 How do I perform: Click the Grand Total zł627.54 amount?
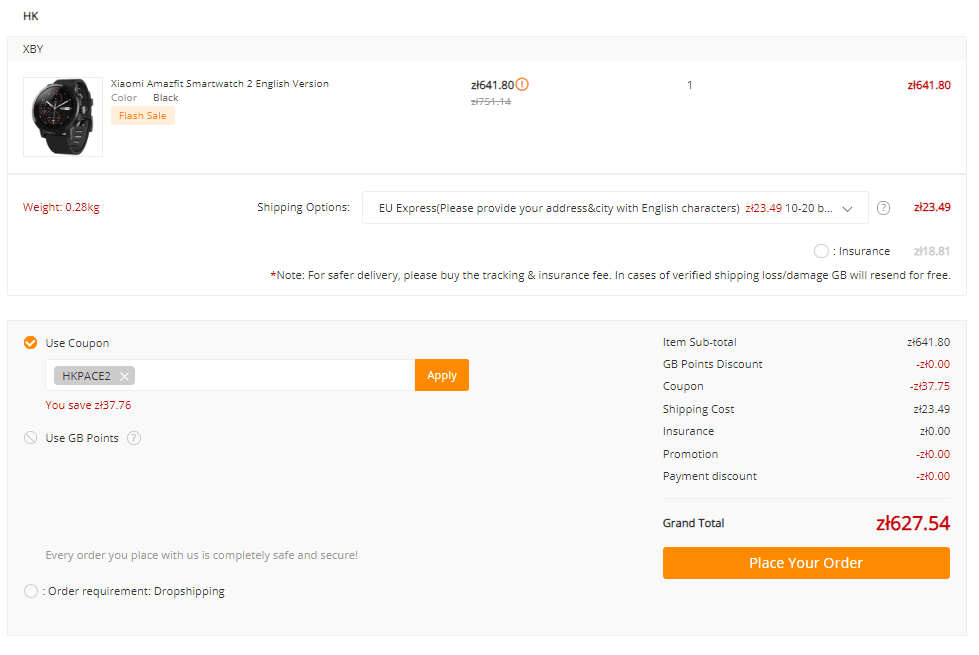click(x=913, y=523)
